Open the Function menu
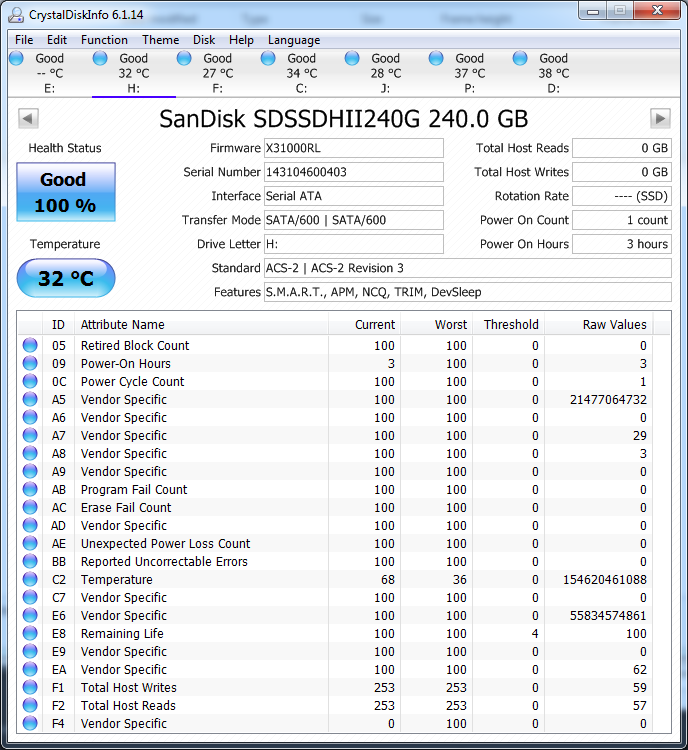 click(x=104, y=40)
